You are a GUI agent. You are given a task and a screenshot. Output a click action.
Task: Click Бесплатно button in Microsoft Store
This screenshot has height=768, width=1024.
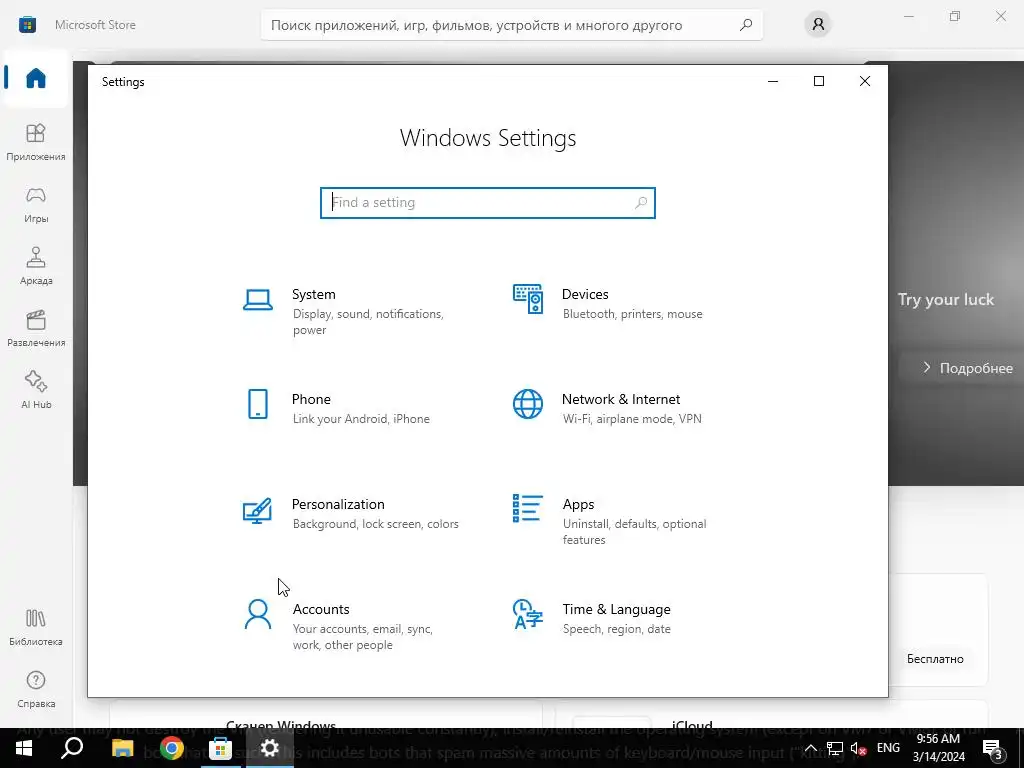[x=935, y=659]
